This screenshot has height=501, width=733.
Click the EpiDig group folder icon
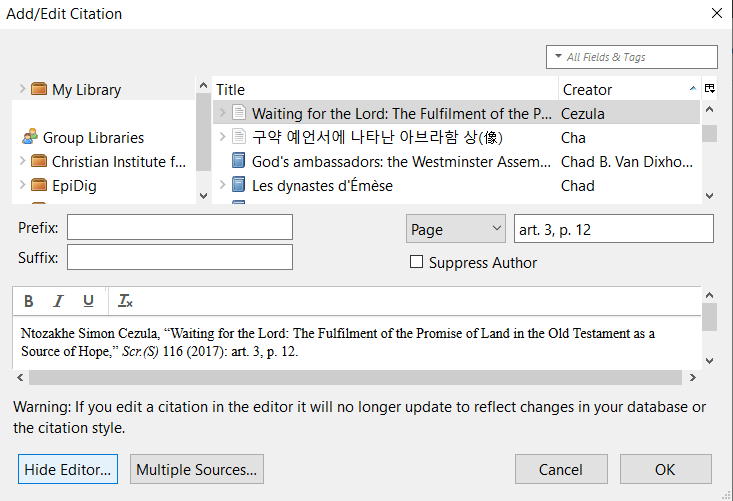(x=39, y=185)
